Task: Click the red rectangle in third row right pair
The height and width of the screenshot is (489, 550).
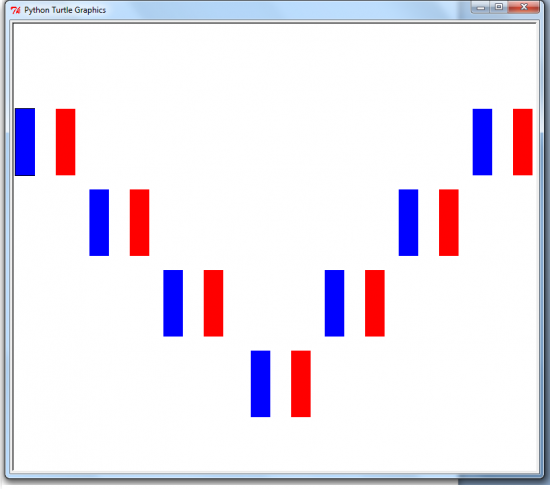Action: pos(375,303)
